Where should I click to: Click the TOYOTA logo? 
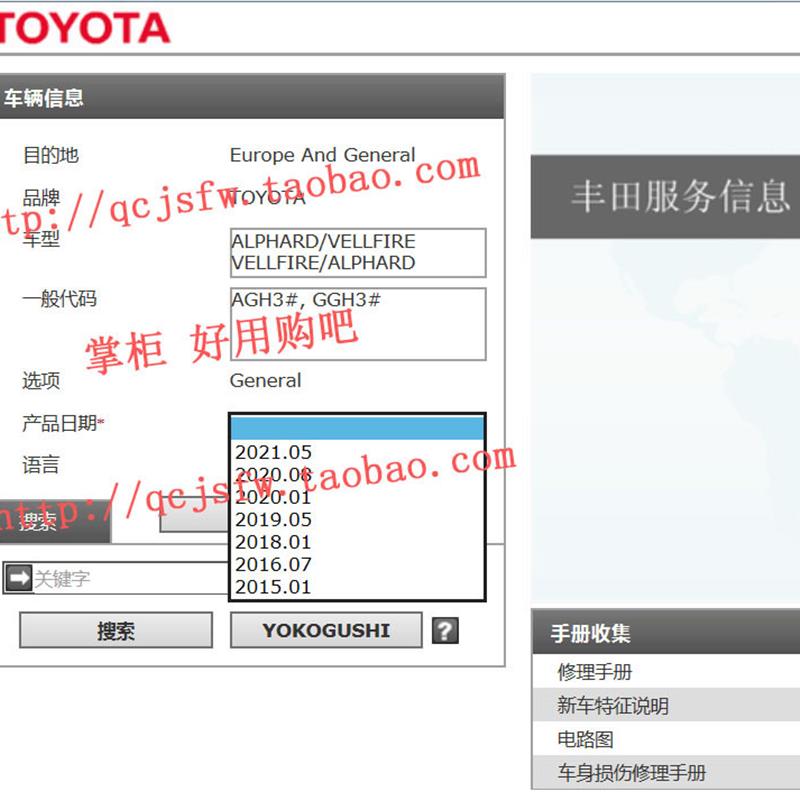click(x=84, y=28)
